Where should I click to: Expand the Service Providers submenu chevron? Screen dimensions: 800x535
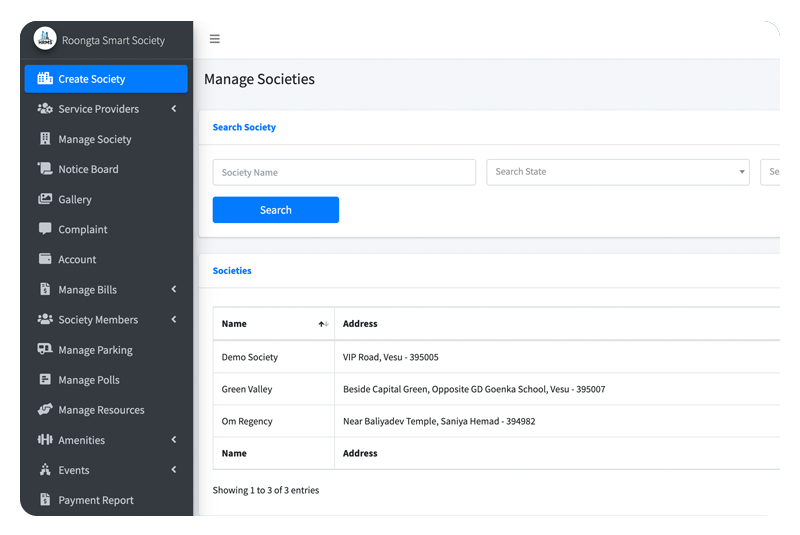[x=173, y=109]
